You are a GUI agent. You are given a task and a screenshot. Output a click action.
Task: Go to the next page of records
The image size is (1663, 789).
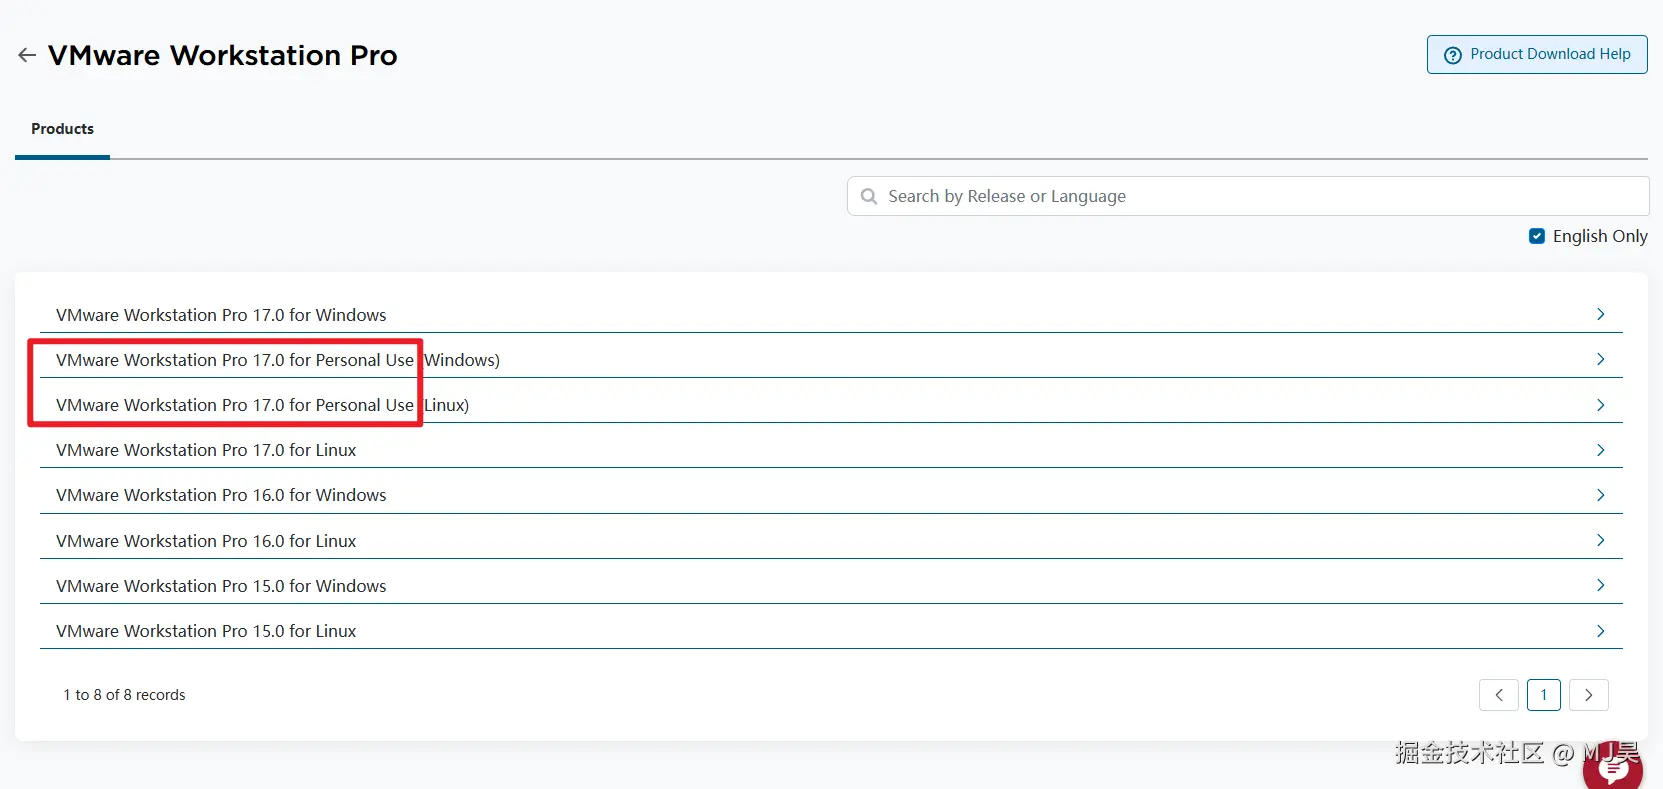(x=1589, y=695)
